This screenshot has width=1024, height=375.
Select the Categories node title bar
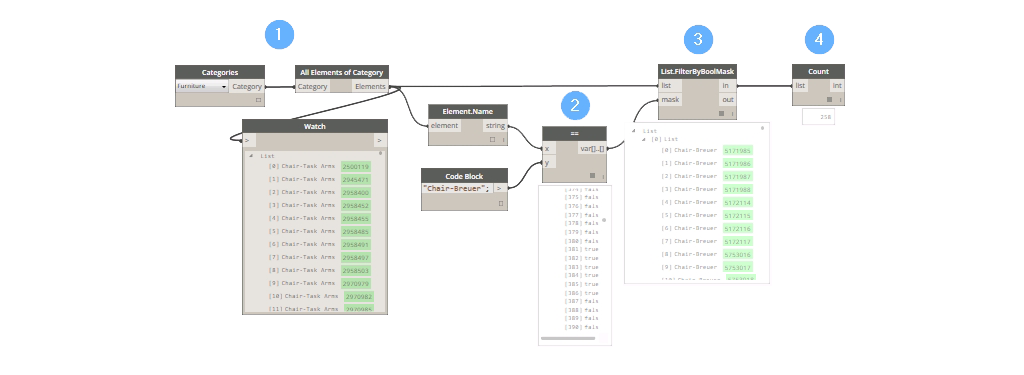(x=220, y=73)
